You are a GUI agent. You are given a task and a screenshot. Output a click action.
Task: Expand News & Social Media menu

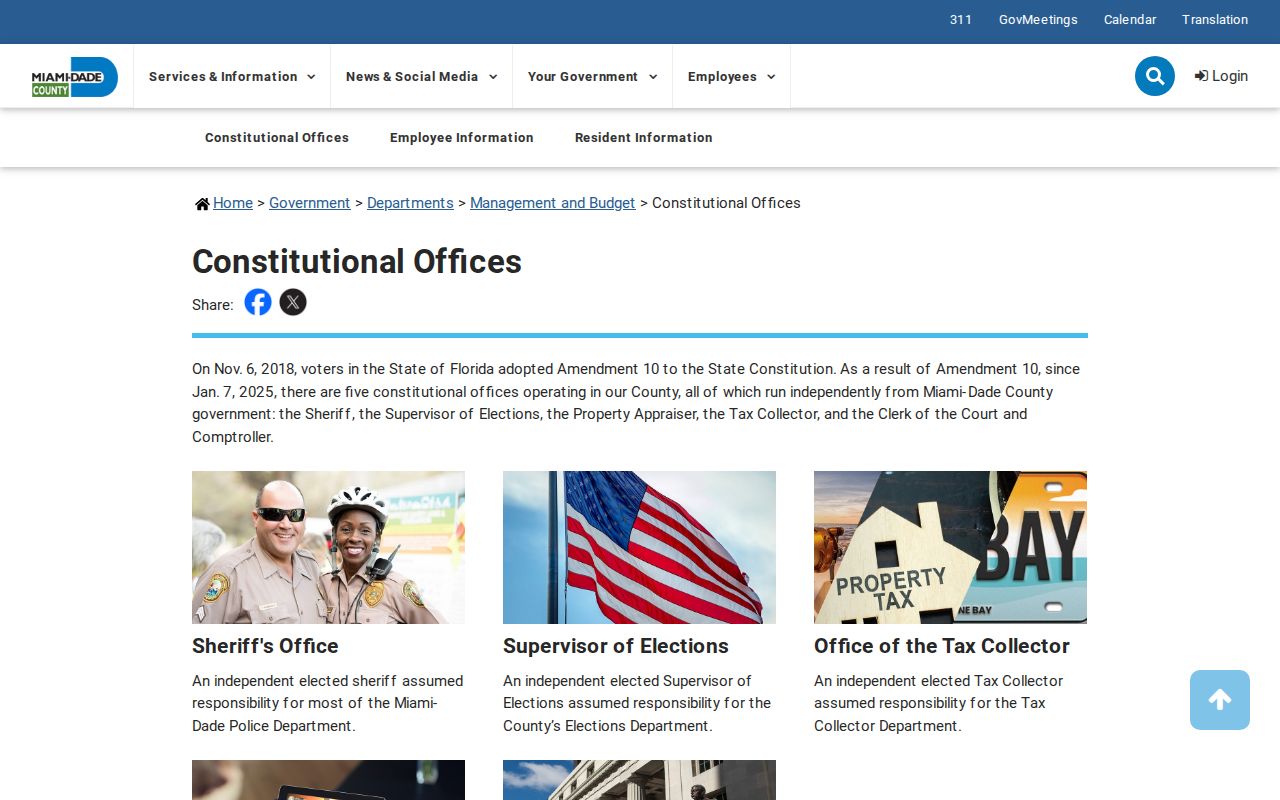[x=422, y=77]
